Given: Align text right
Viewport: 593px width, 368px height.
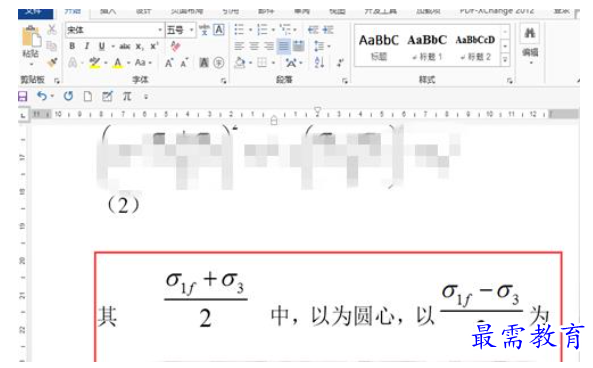Looking at the screenshot, I should (269, 46).
